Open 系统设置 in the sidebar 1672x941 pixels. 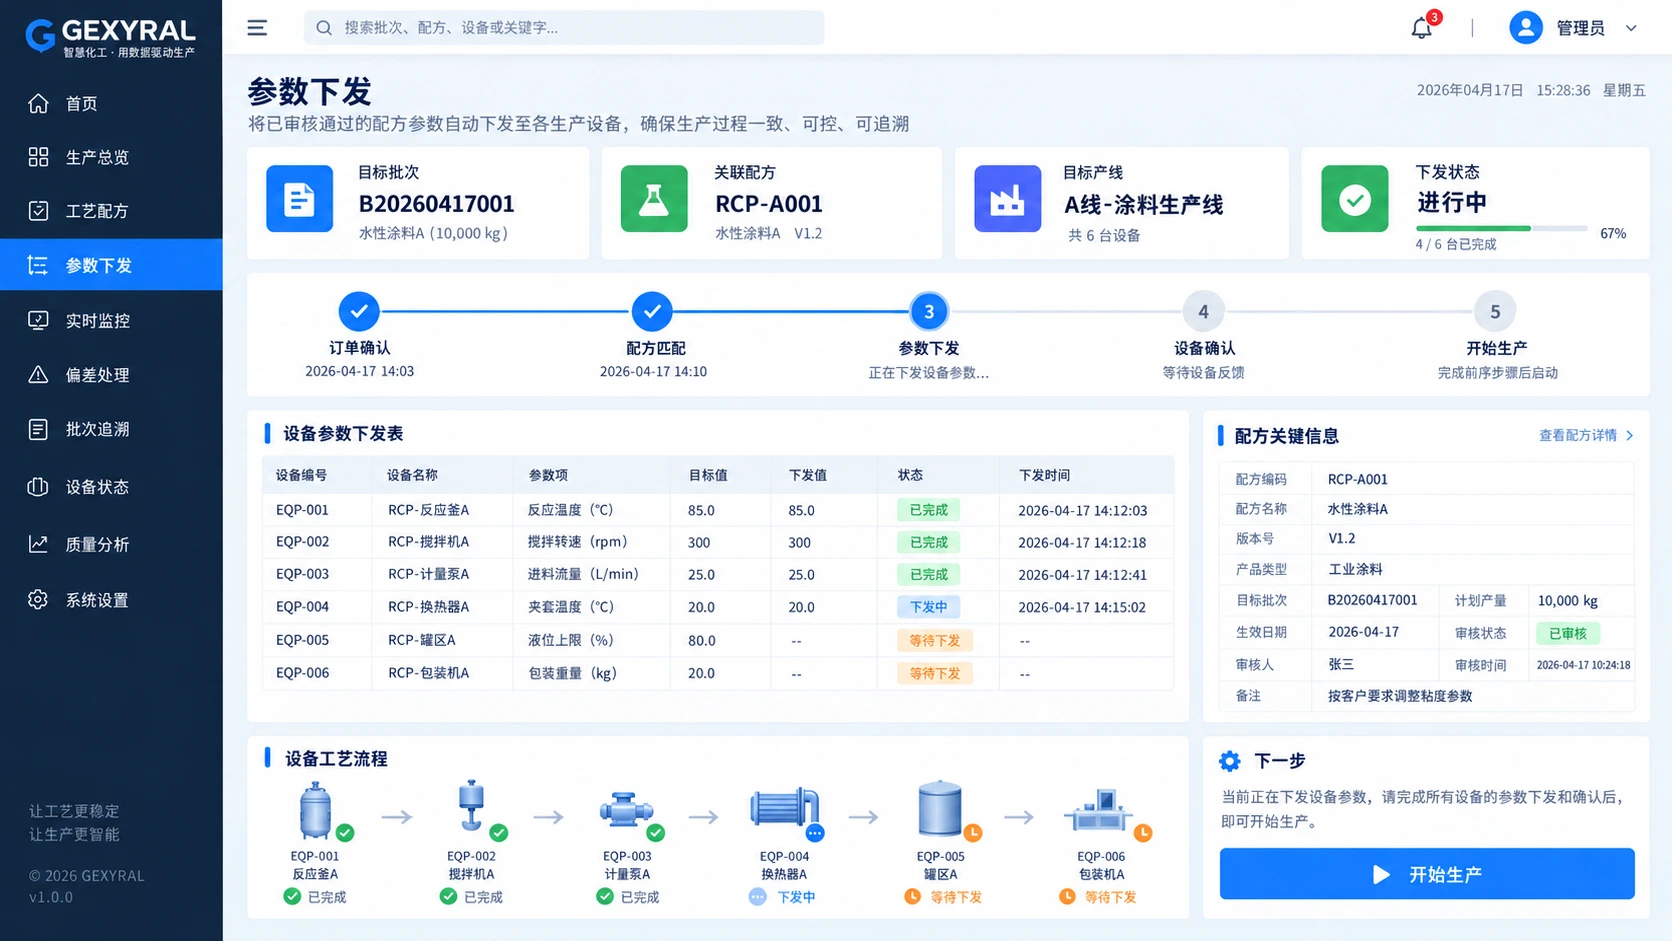[x=111, y=600]
